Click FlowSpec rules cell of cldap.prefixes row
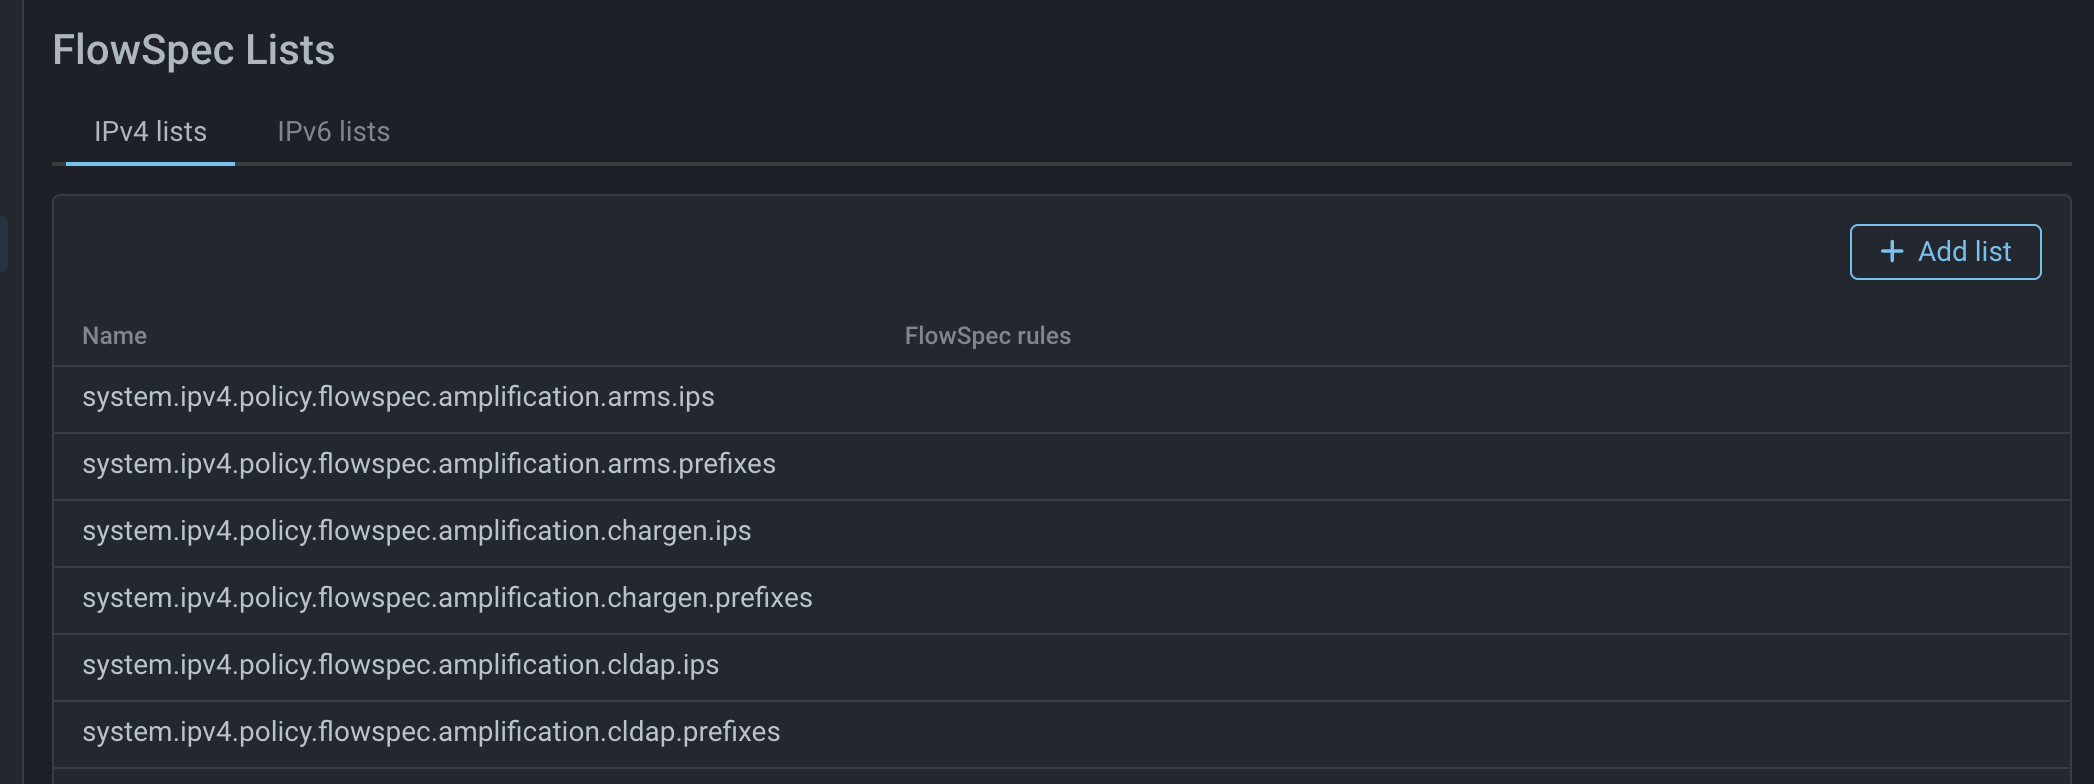 pyautogui.click(x=987, y=733)
